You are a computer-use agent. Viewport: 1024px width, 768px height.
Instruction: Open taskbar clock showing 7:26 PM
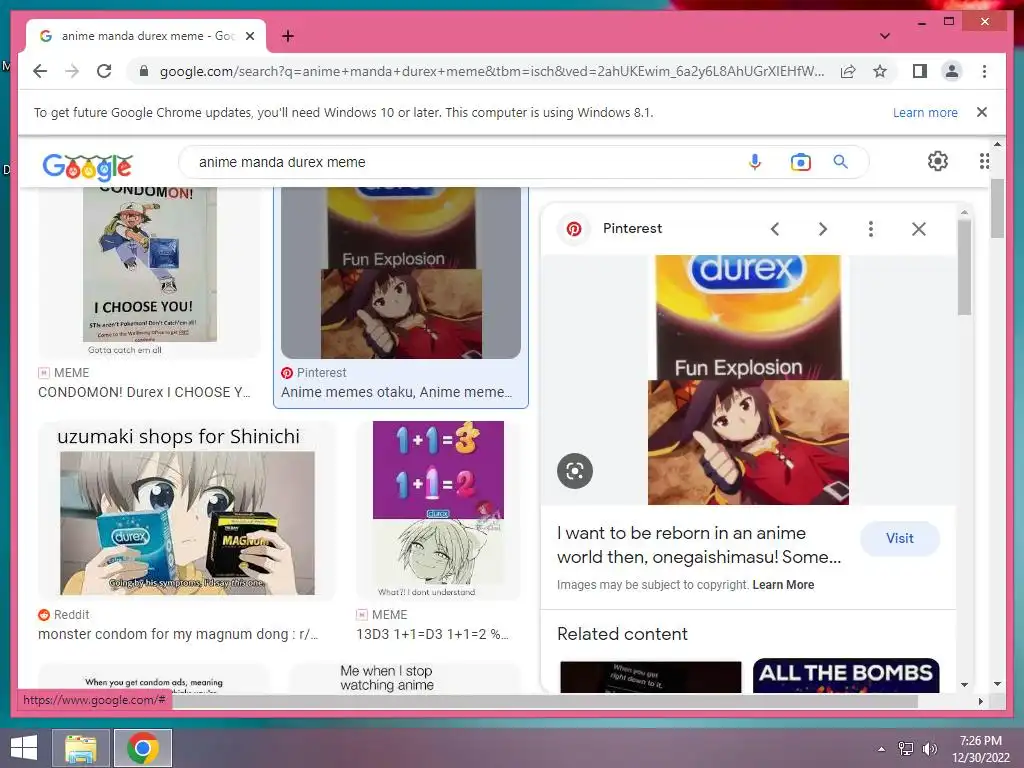980,749
